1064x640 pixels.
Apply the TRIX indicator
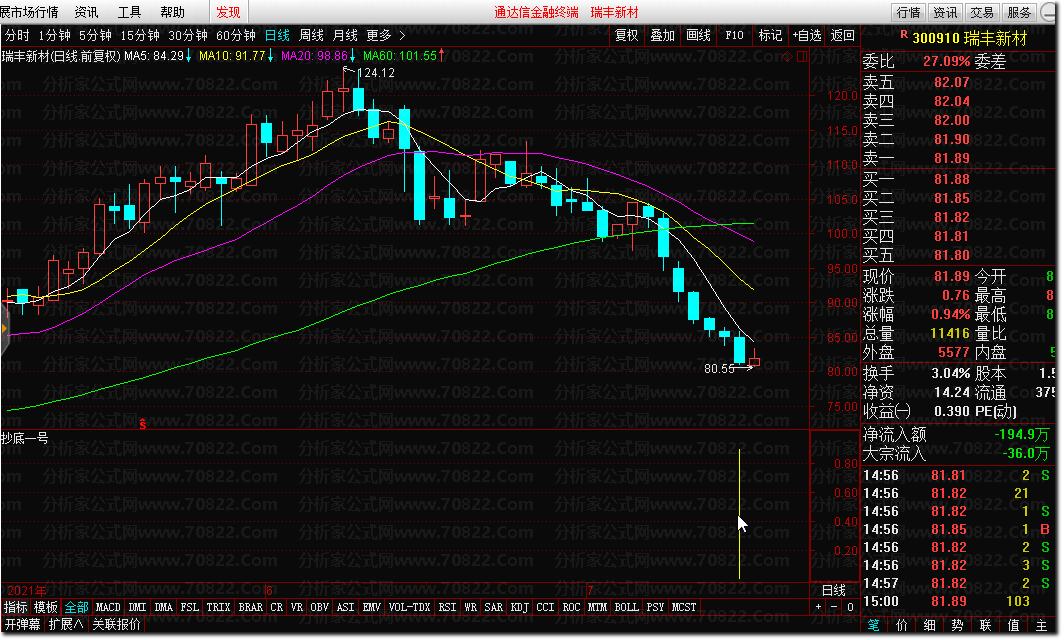(218, 607)
